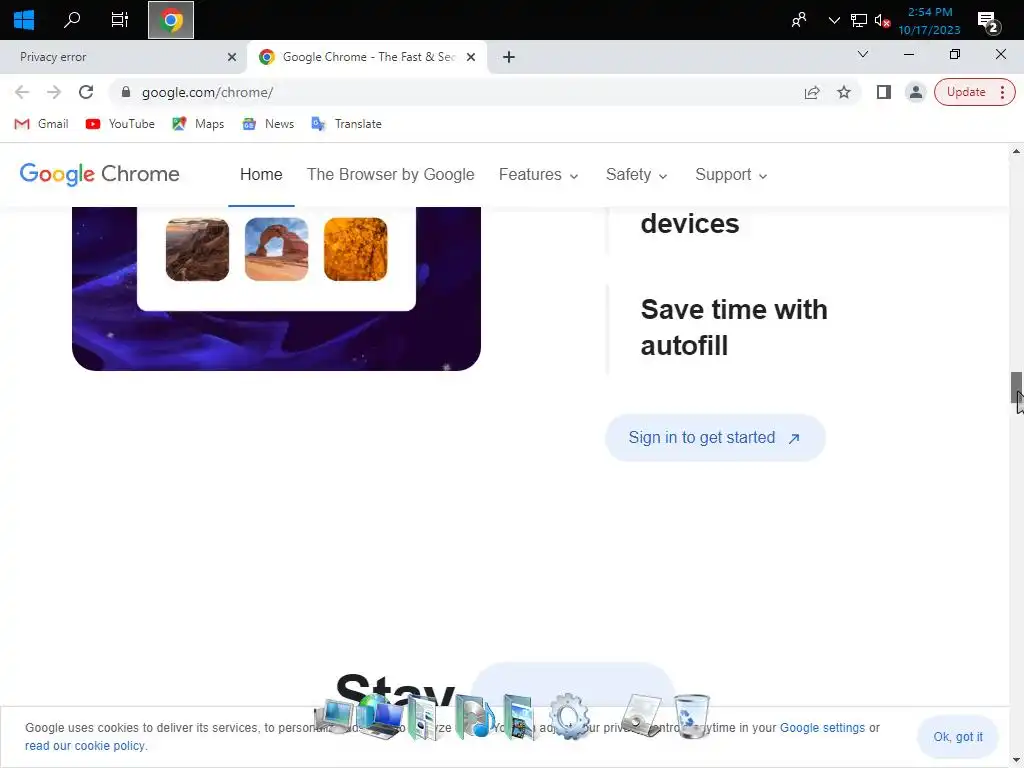This screenshot has height=768, width=1024.
Task: Open a new browser tab
Action: point(509,57)
